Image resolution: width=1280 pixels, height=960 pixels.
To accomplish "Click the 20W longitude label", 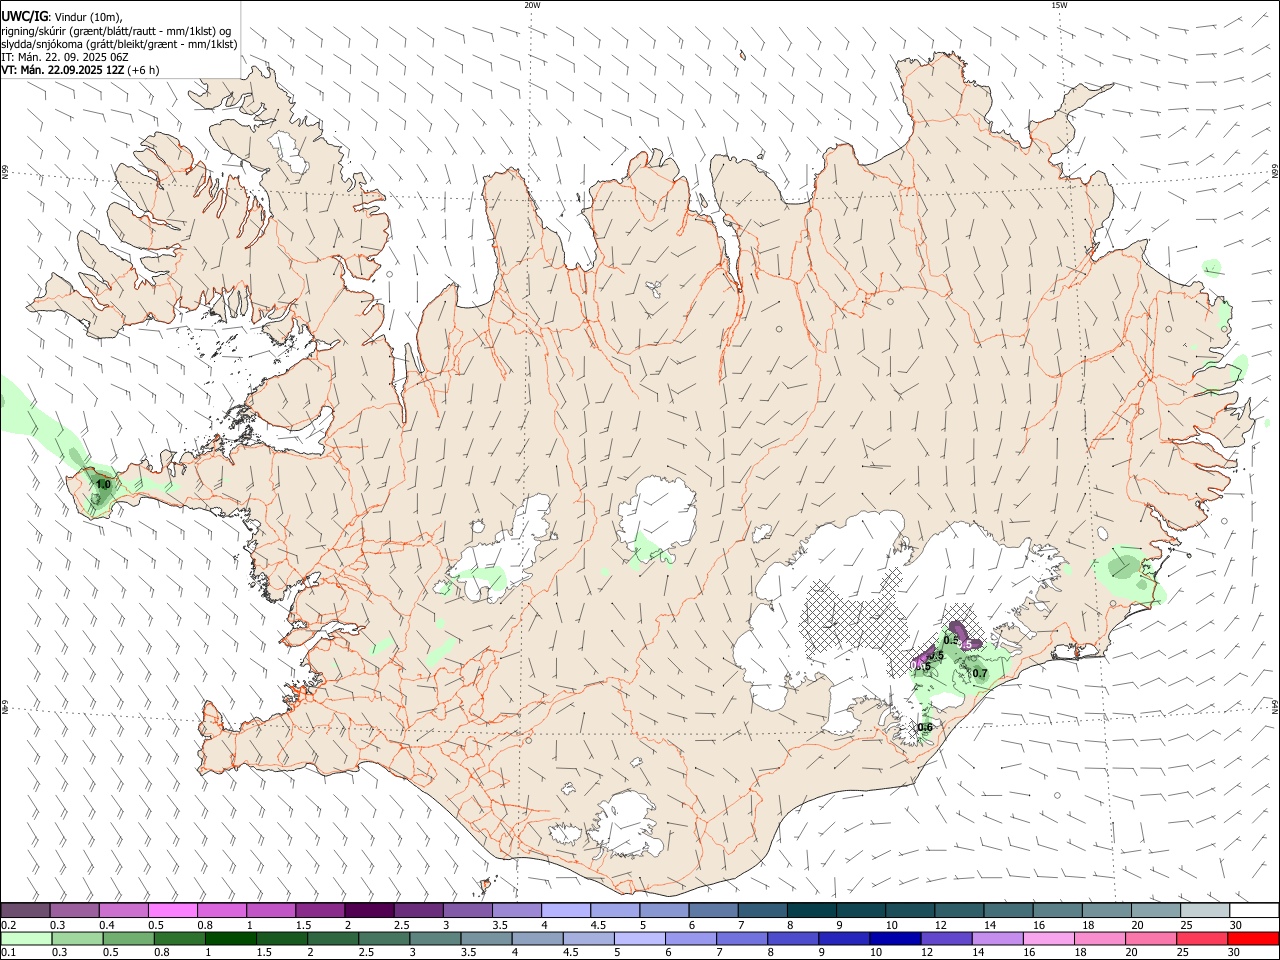I will (x=532, y=5).
